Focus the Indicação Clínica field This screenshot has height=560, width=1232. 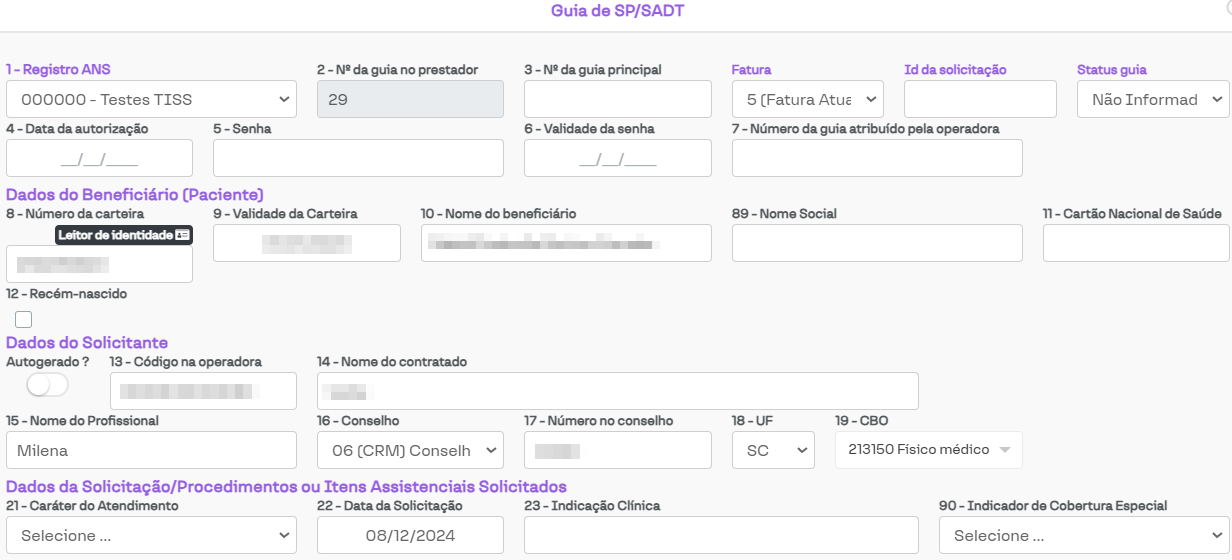[x=721, y=535]
